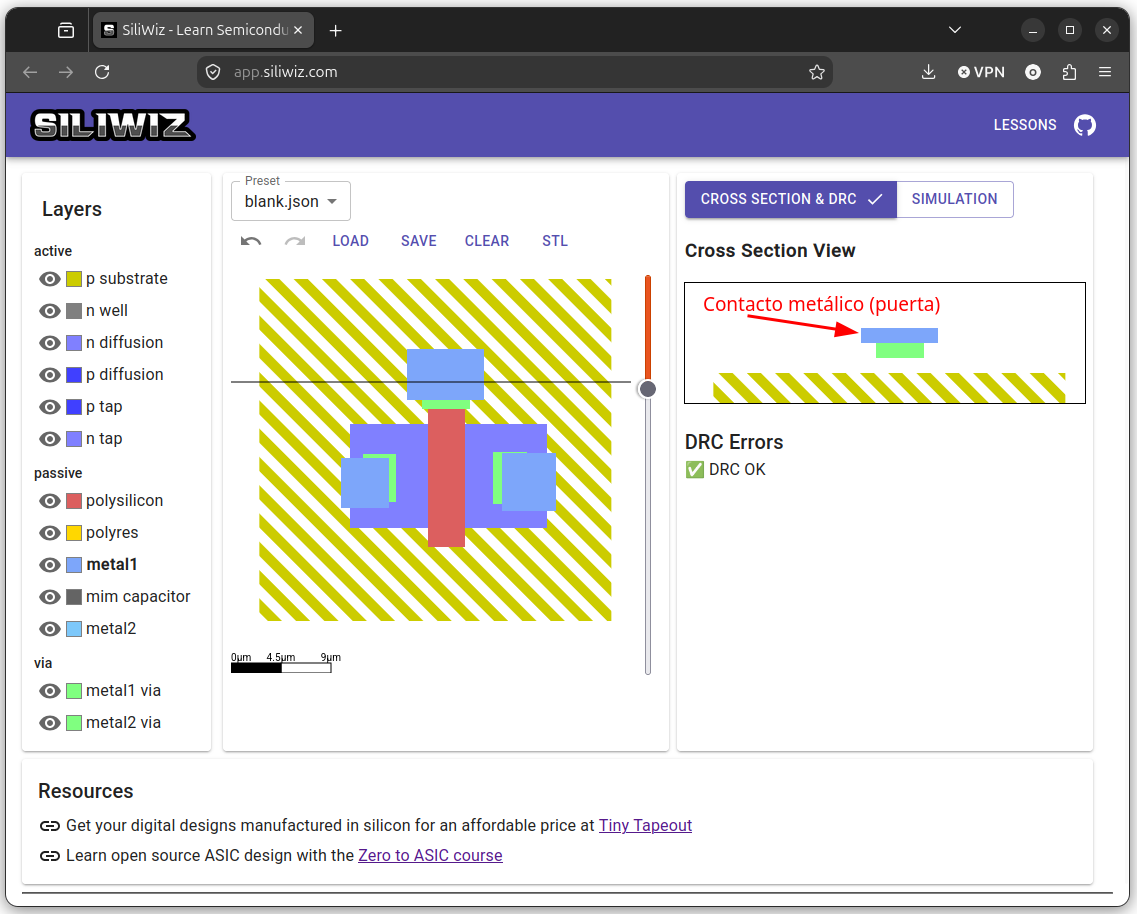Select the SiliWiz browser tab
The height and width of the screenshot is (914, 1137).
pos(203,30)
